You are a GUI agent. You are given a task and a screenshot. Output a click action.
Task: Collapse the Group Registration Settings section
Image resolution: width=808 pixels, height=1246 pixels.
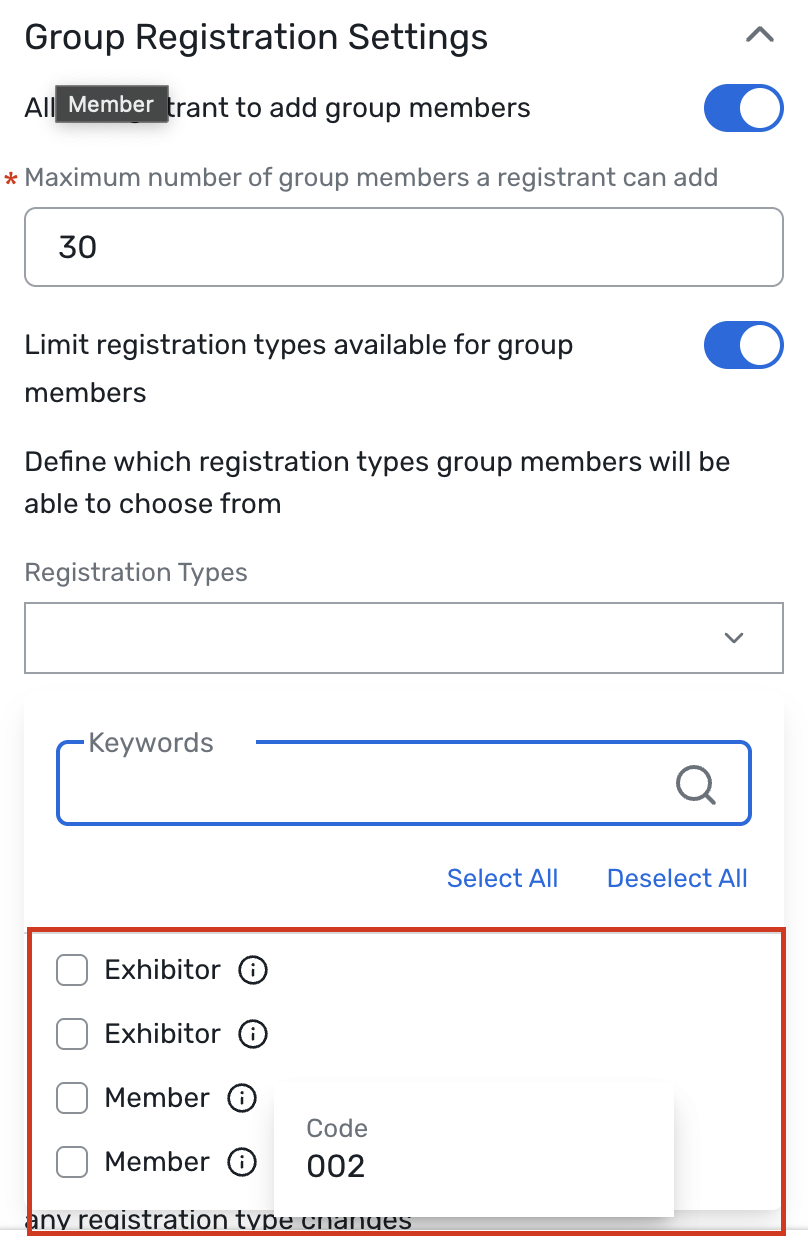760,36
